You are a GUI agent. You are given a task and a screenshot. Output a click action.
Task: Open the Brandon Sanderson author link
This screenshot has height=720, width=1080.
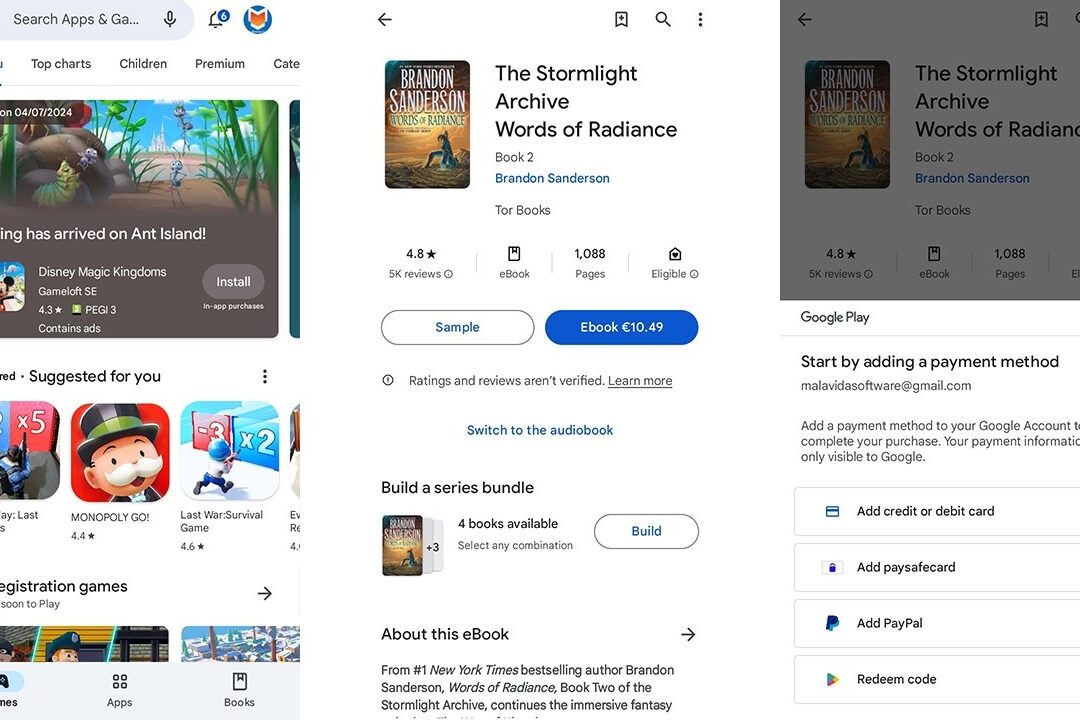tap(552, 178)
